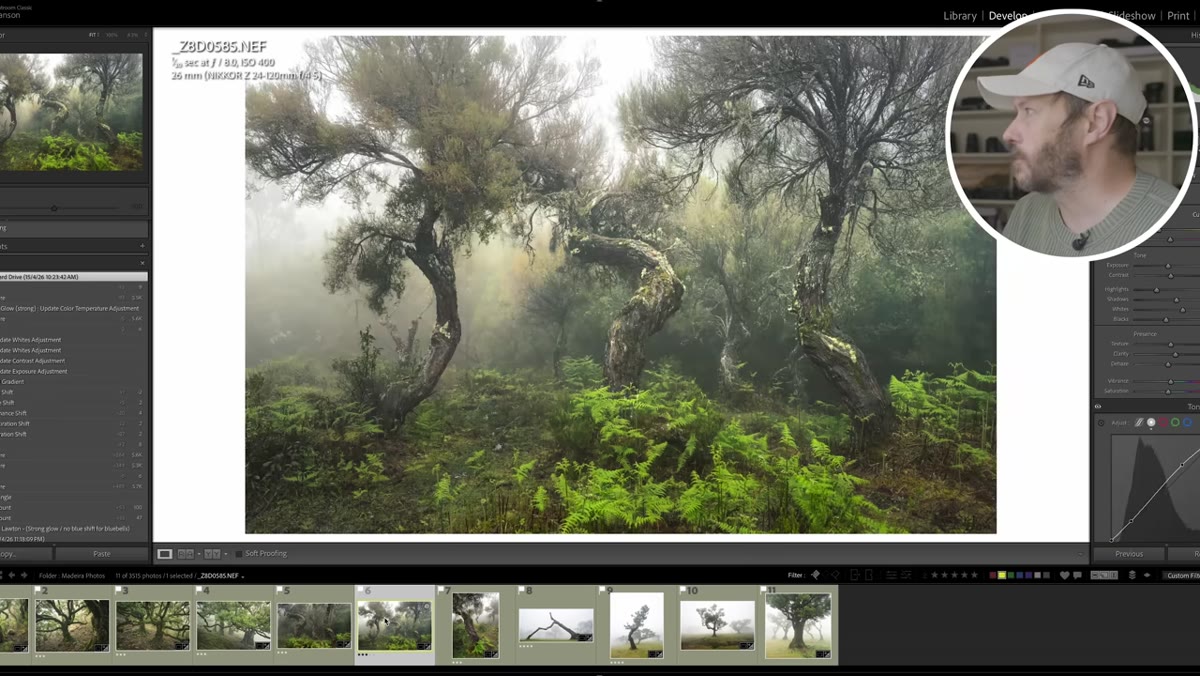Select the parametric curve adjust icon
Image resolution: width=1200 pixels, height=676 pixels.
(1138, 423)
